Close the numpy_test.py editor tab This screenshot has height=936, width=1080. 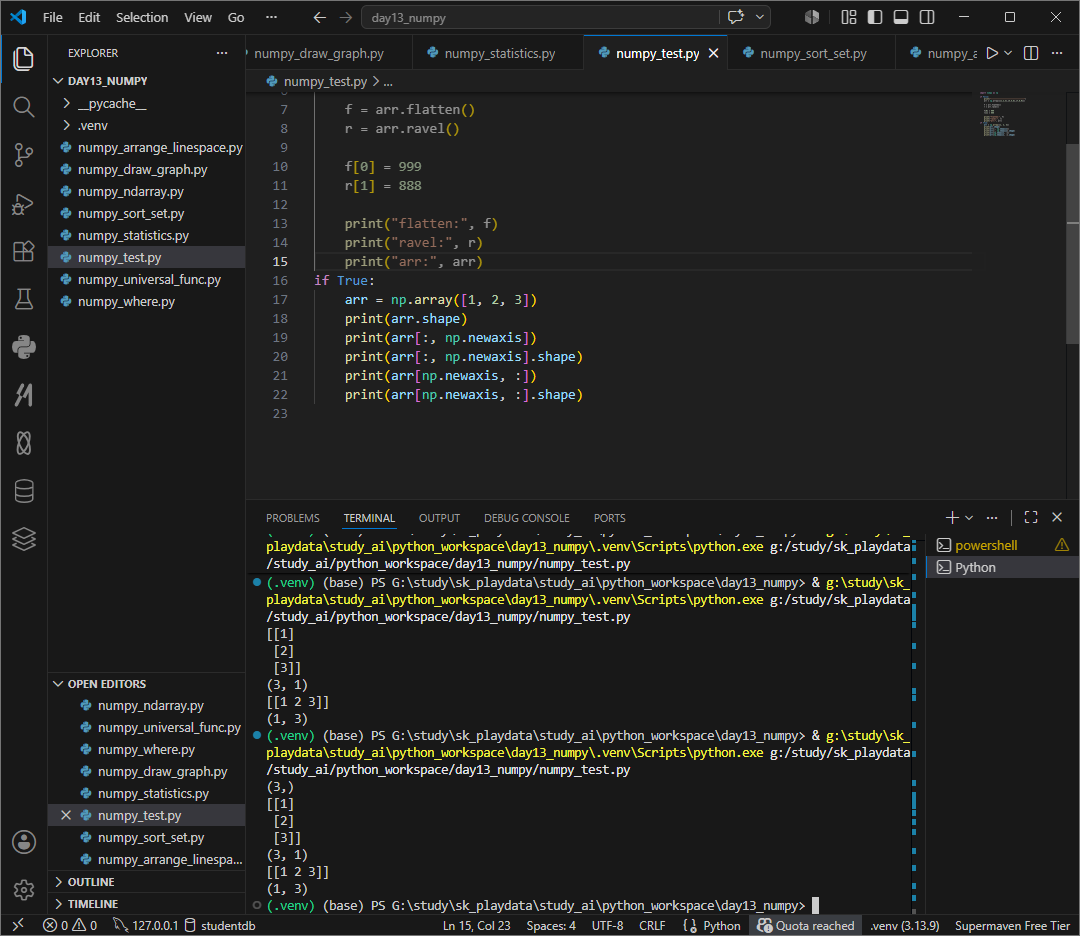[x=714, y=53]
